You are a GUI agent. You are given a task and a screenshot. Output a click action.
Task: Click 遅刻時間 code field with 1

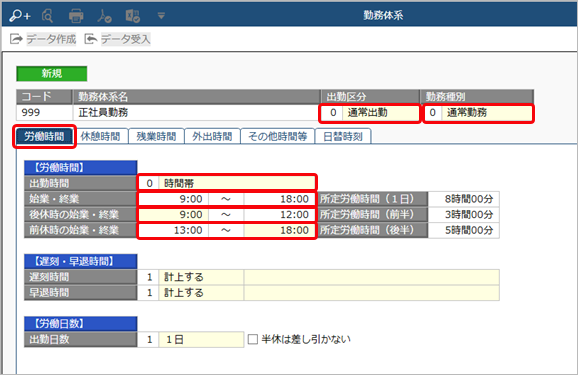point(148,277)
